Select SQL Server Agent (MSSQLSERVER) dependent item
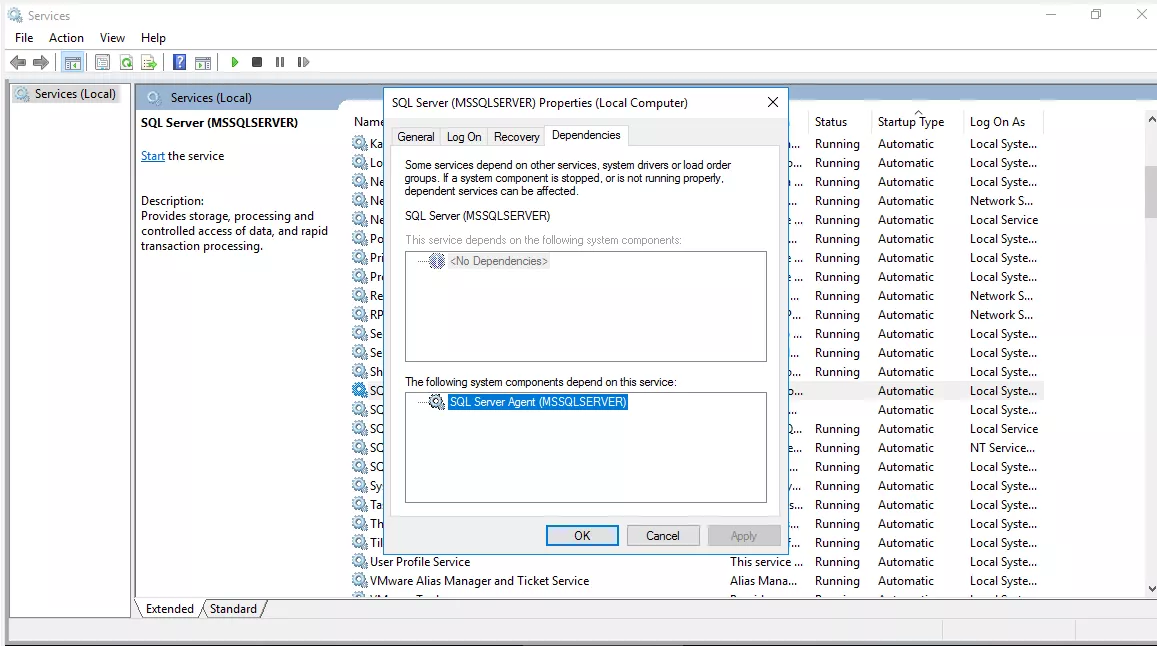This screenshot has width=1157, height=646. [x=538, y=402]
